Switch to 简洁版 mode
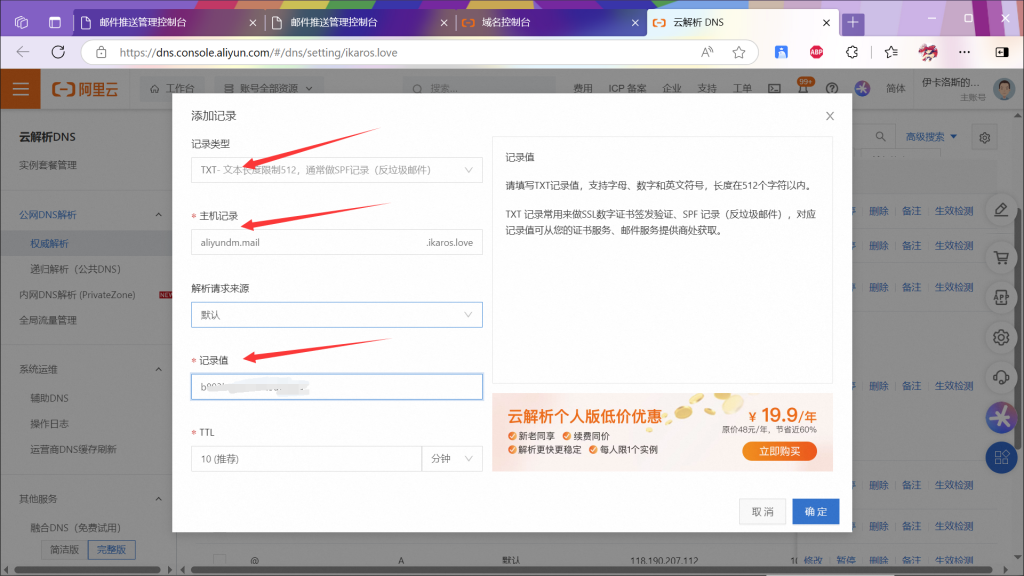 pos(63,549)
